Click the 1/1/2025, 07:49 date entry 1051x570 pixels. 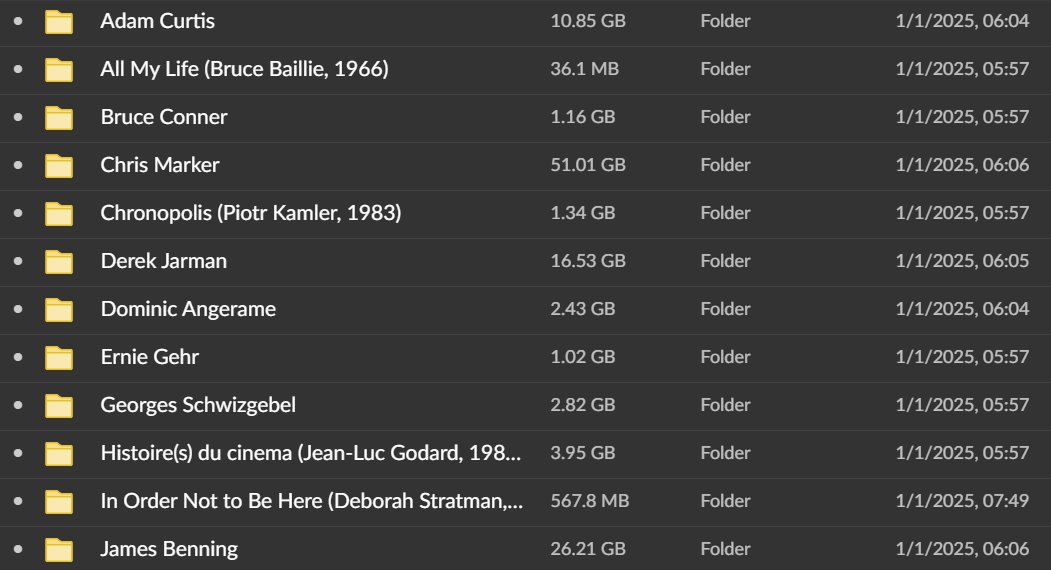point(962,501)
